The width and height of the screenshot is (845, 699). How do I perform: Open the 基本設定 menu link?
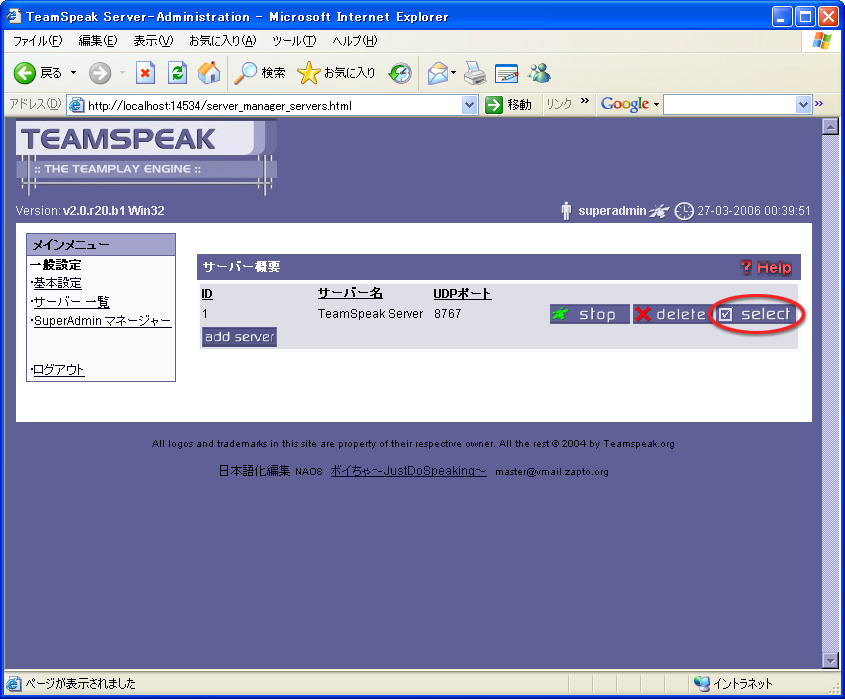pyautogui.click(x=57, y=283)
